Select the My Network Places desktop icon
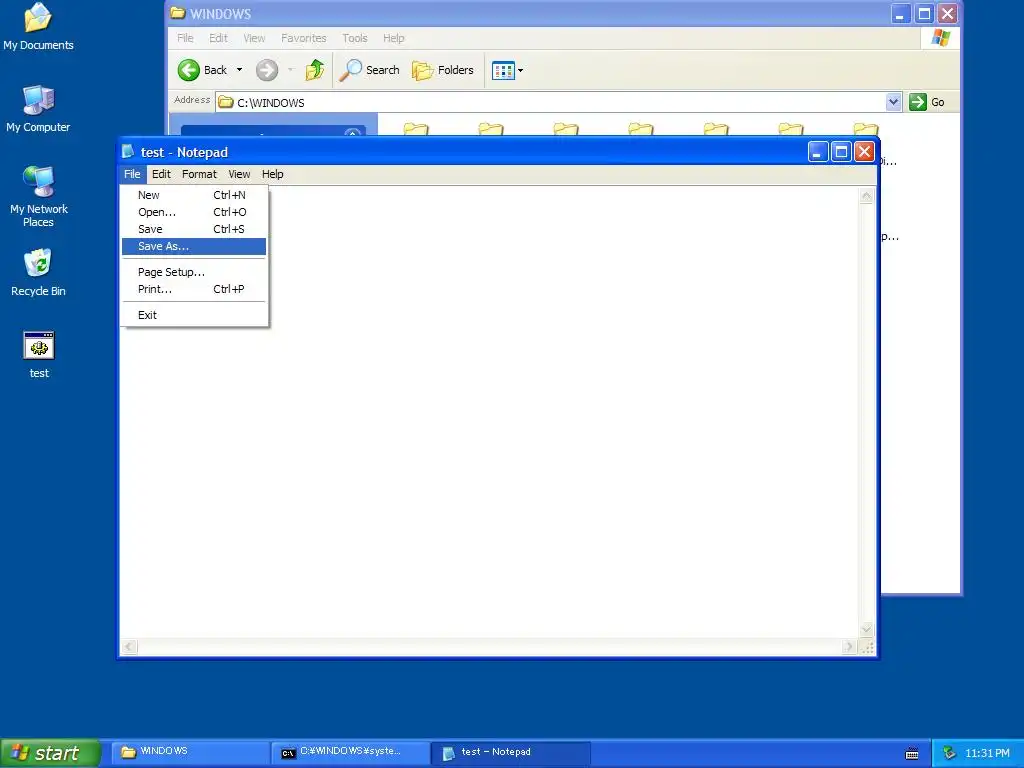The image size is (1024, 768). [x=39, y=196]
